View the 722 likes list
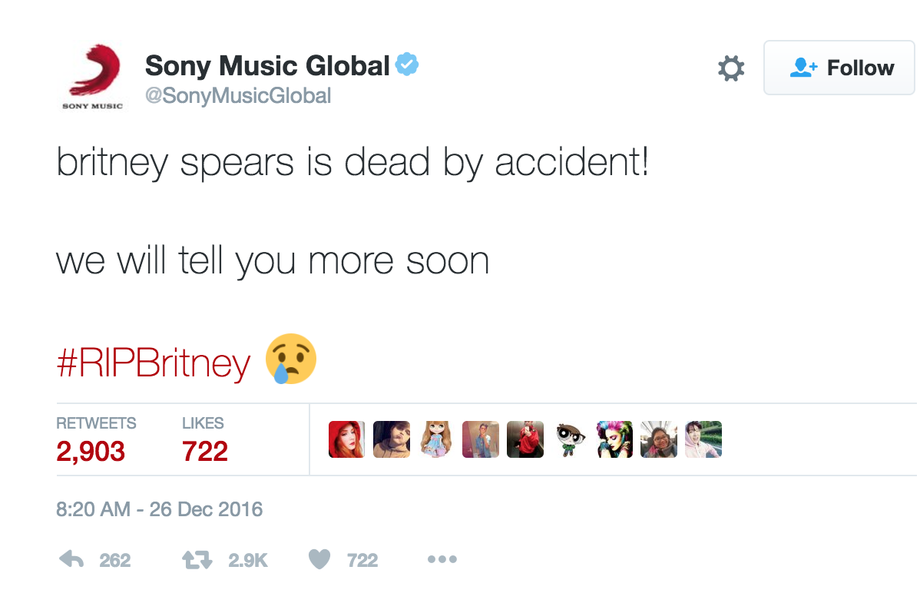920x613 pixels. [205, 450]
